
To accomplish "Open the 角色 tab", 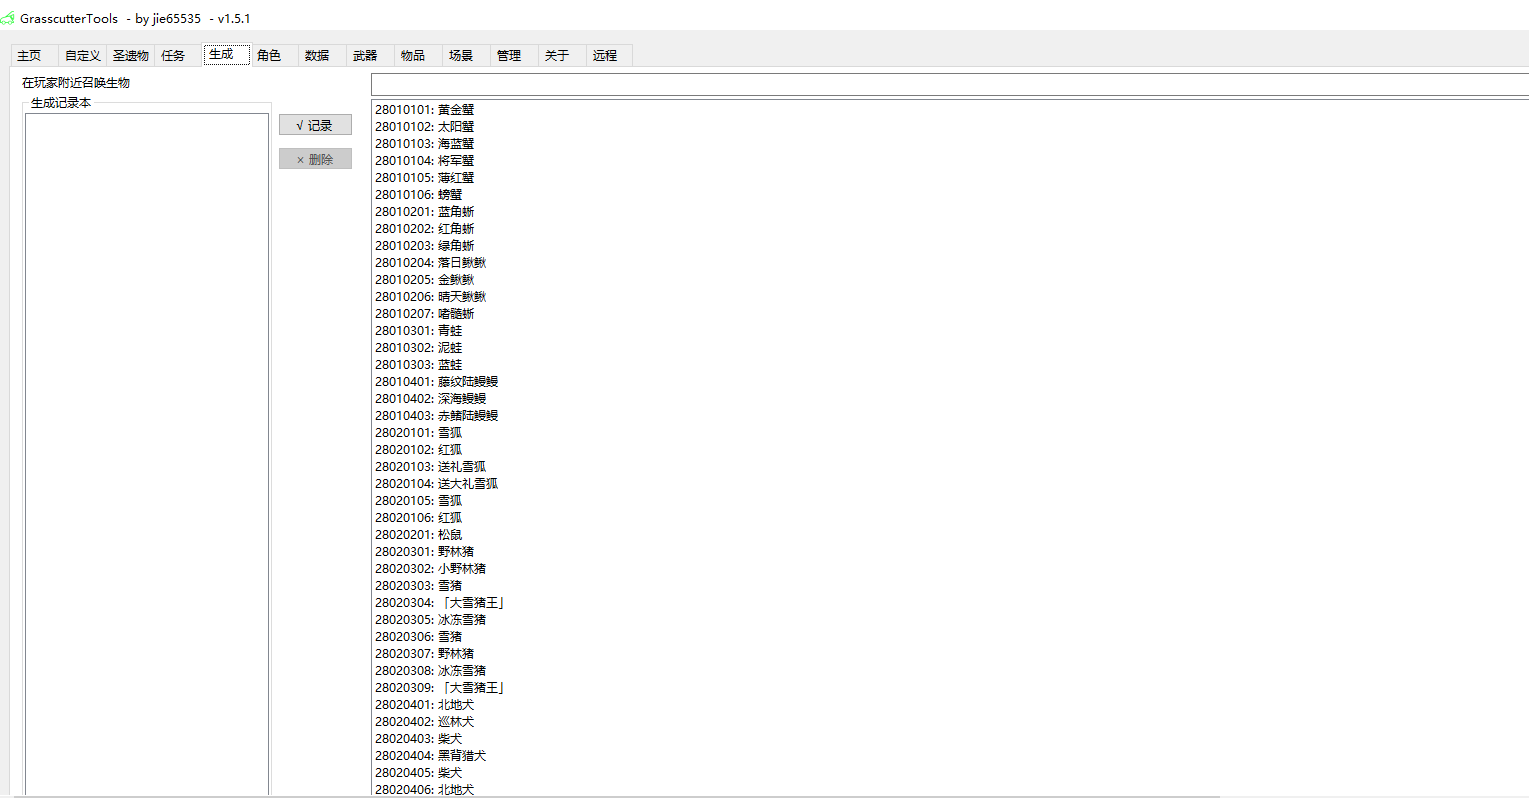I will [x=269, y=56].
